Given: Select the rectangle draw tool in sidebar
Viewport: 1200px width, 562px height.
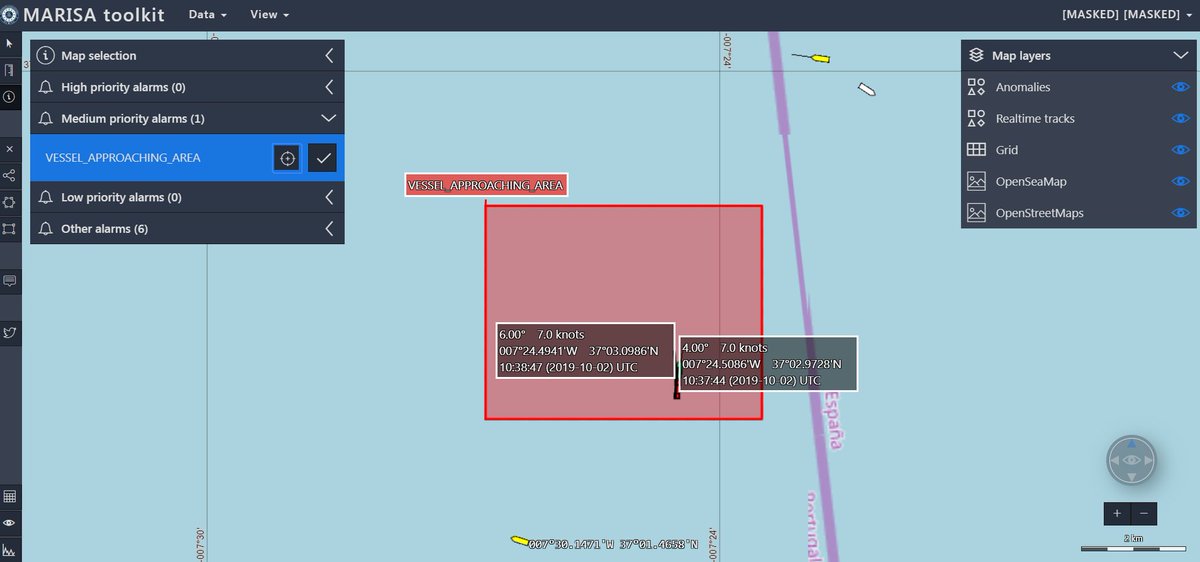Looking at the screenshot, I should (x=9, y=229).
